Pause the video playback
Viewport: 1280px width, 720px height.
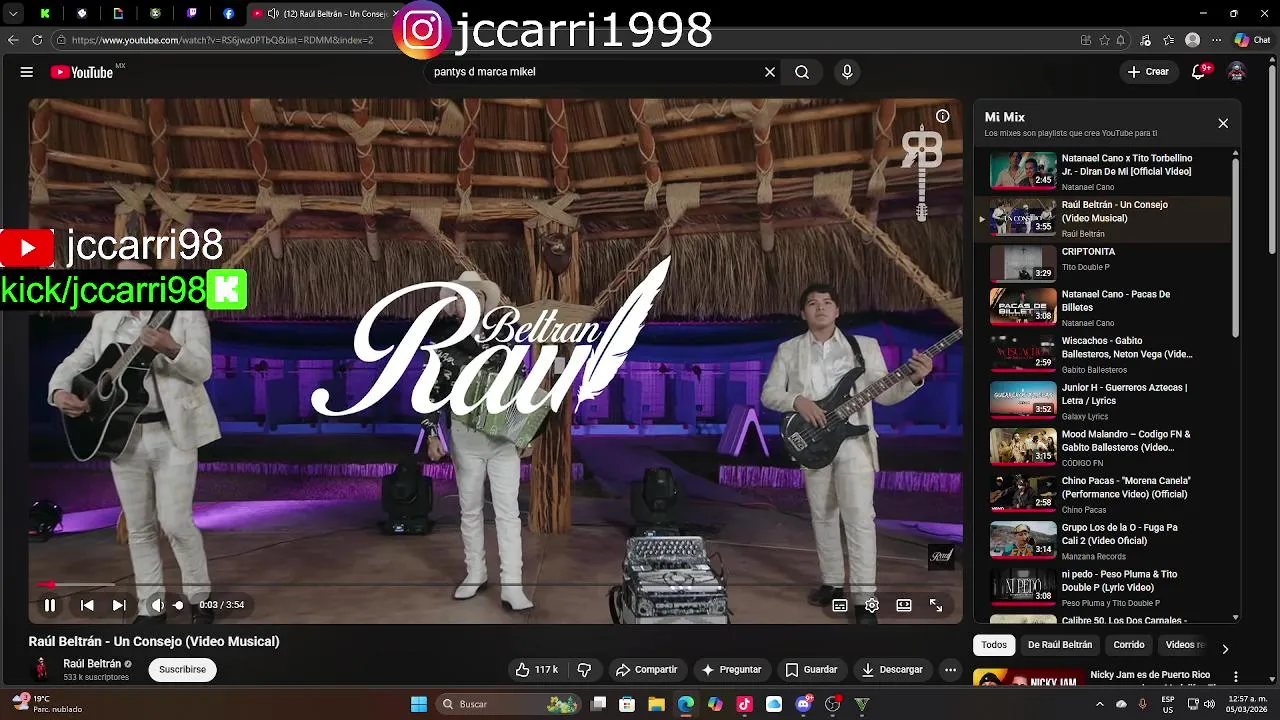point(50,605)
